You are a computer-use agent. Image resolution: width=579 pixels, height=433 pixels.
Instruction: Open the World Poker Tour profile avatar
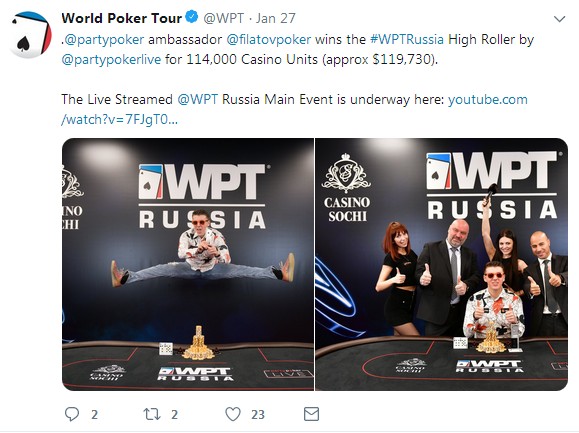31,35
